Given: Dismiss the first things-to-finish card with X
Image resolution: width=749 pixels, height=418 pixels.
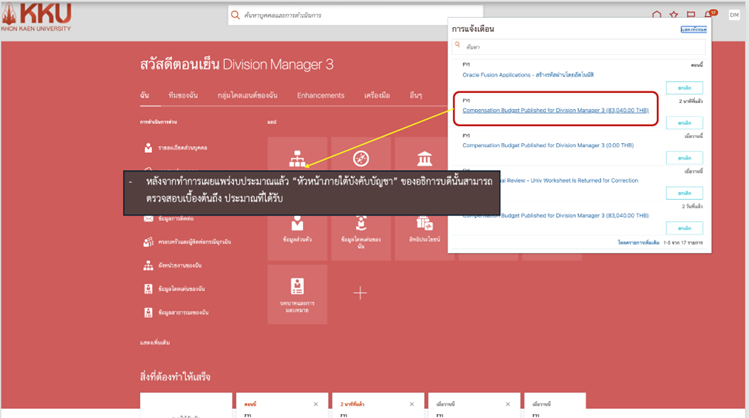Looking at the screenshot, I should pos(316,403).
